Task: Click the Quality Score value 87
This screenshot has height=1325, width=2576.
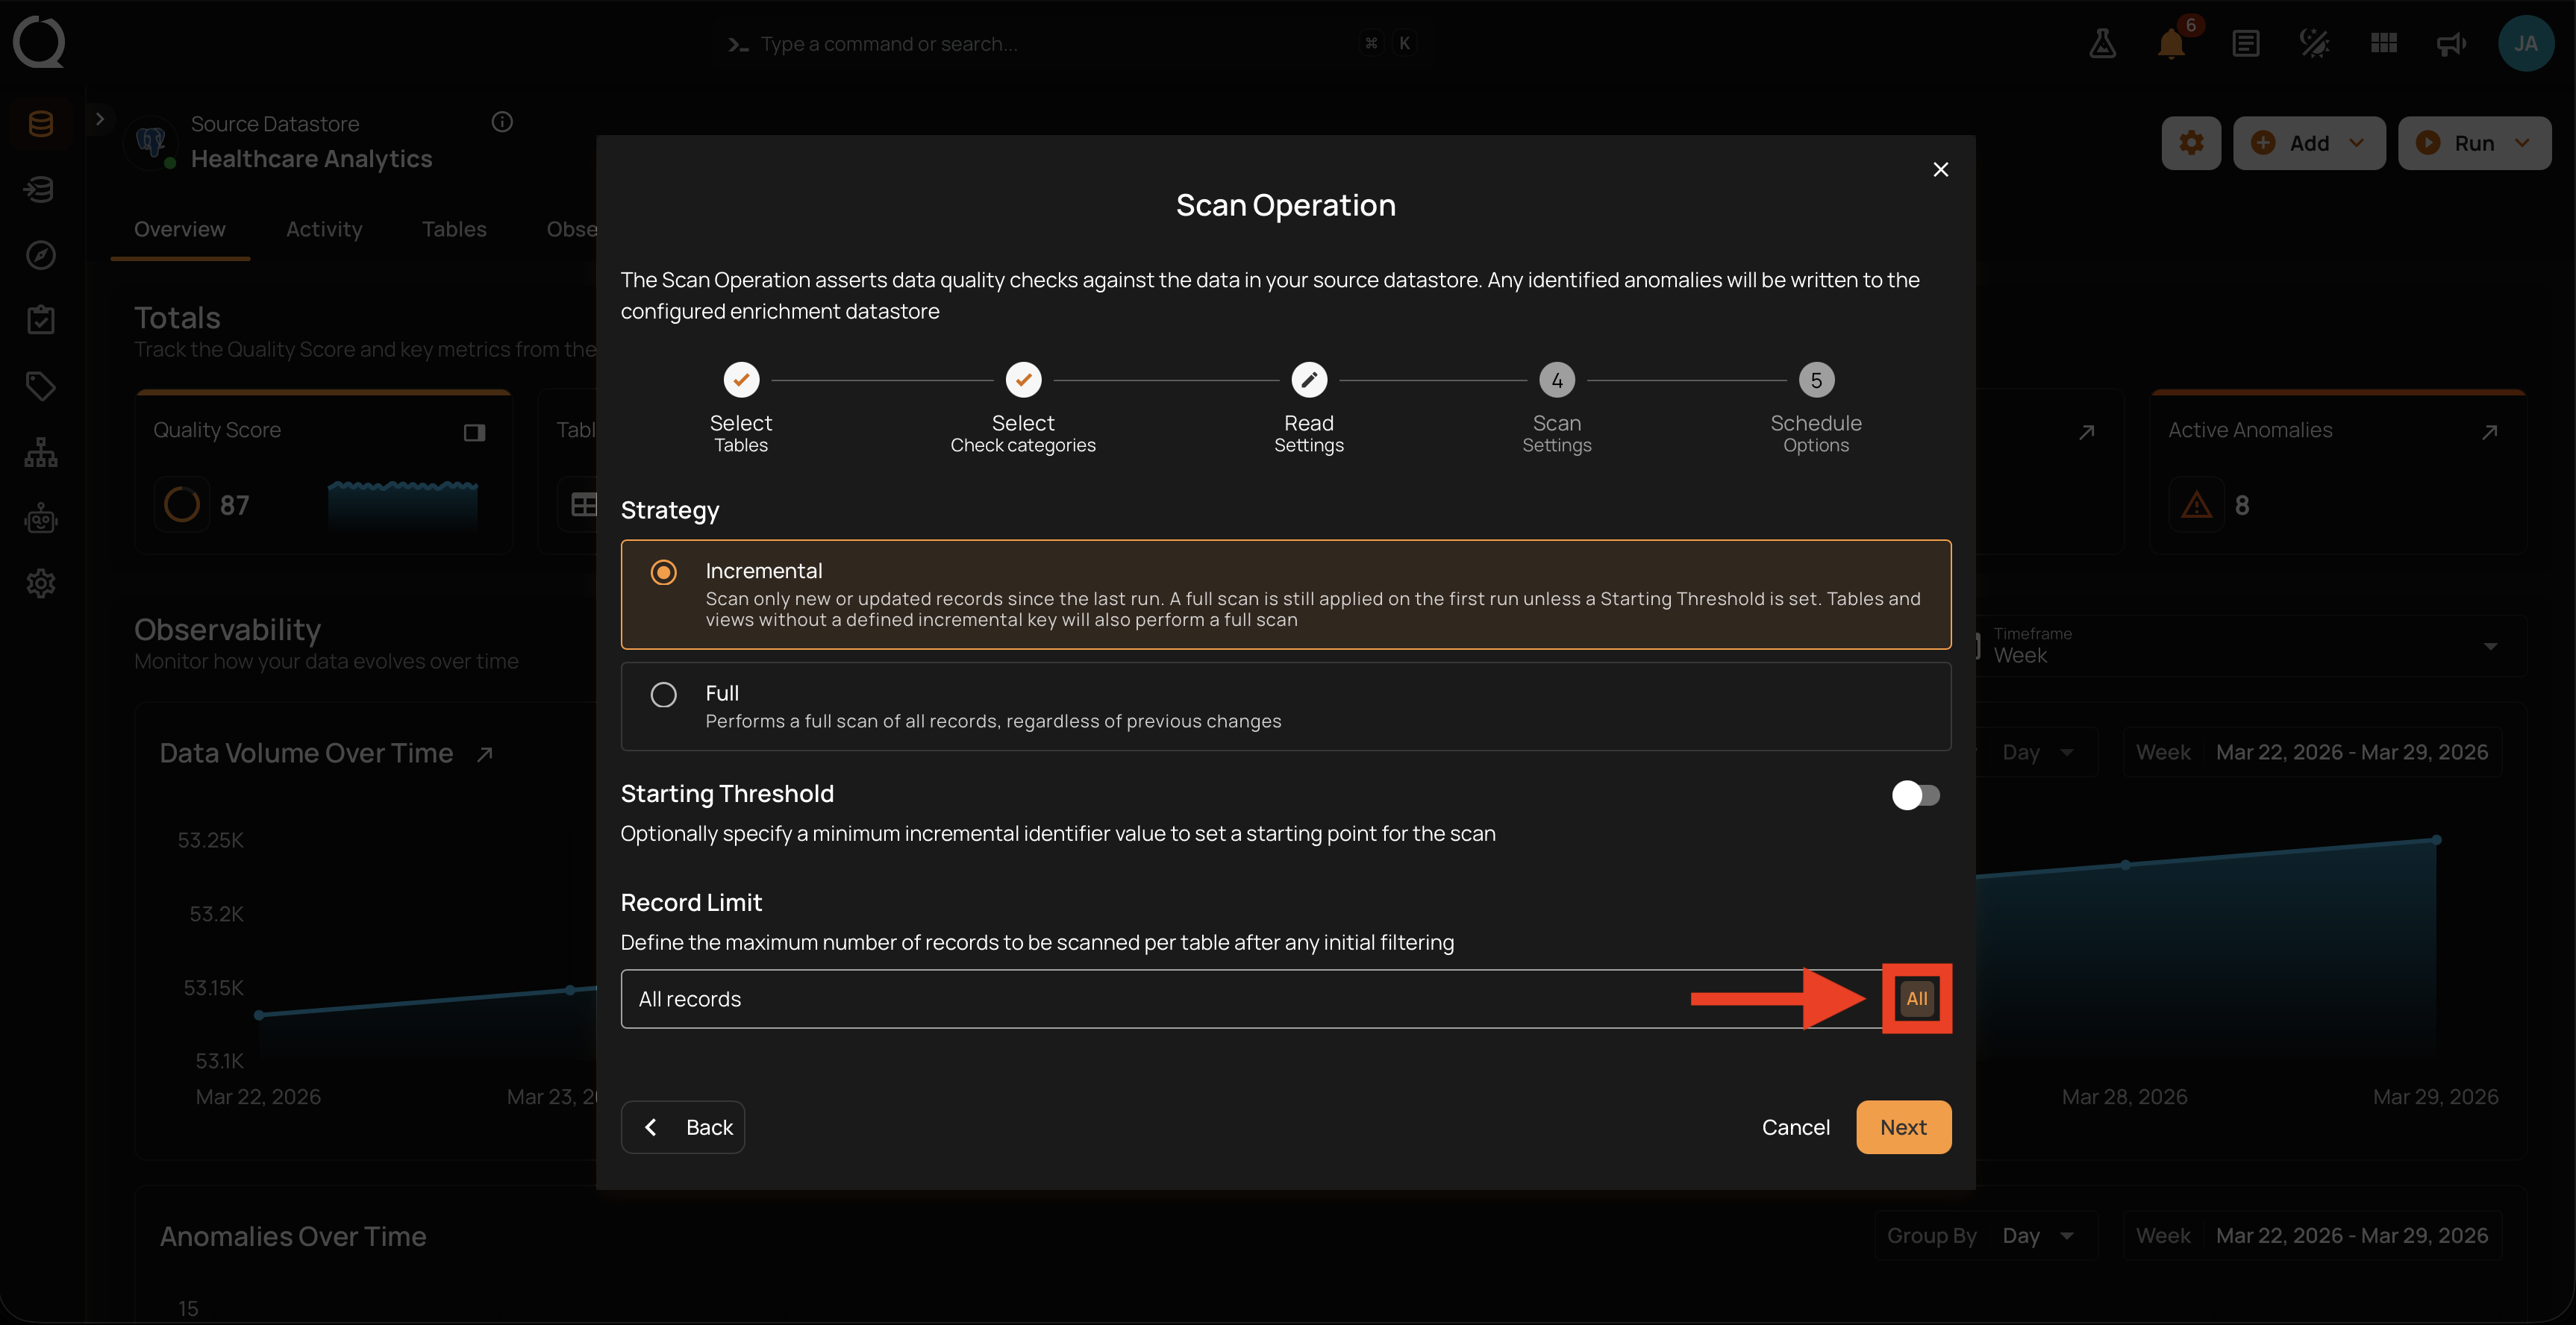Action: click(234, 506)
